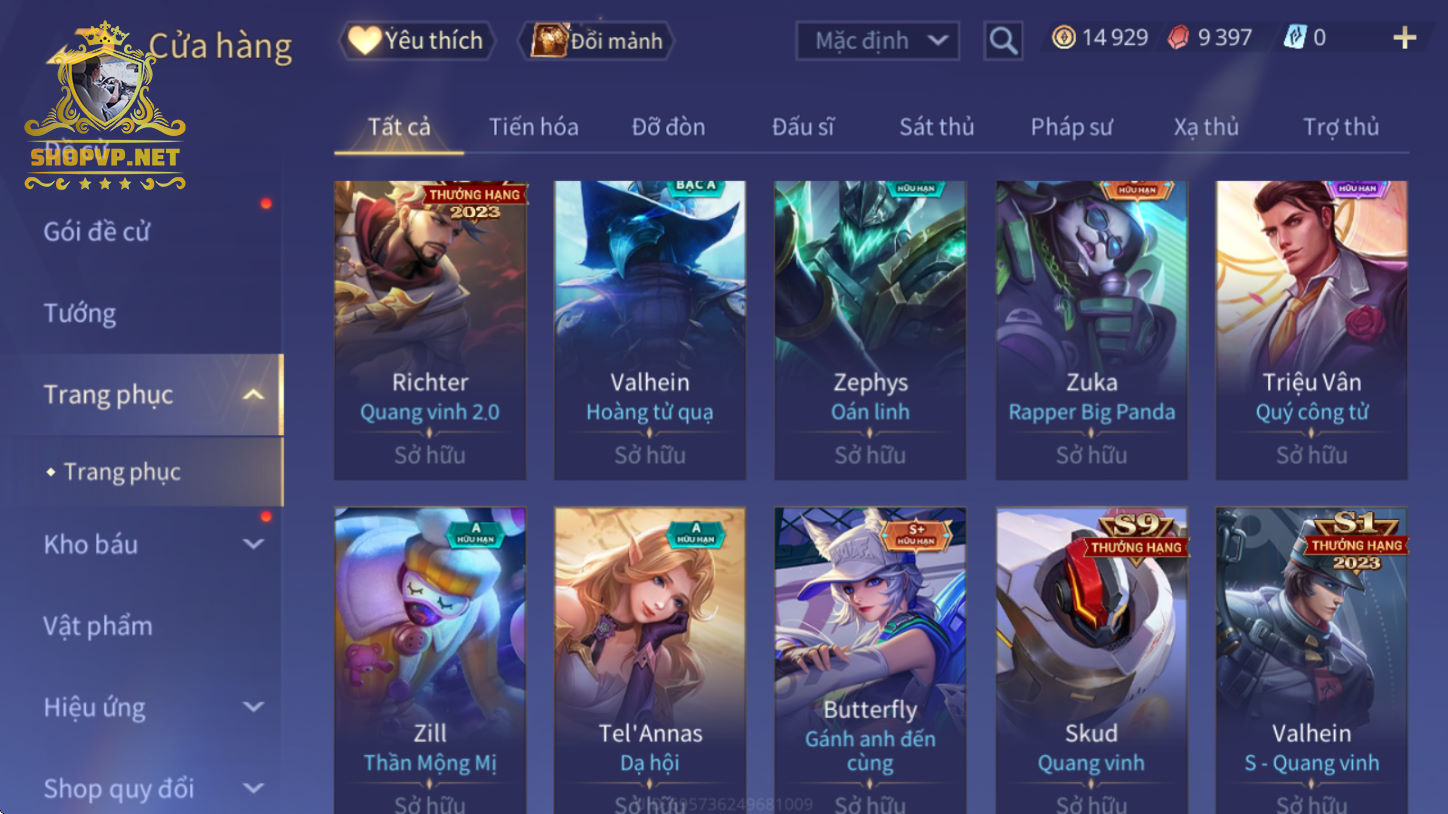Open Đổi mảnh shard exchange

(x=596, y=41)
